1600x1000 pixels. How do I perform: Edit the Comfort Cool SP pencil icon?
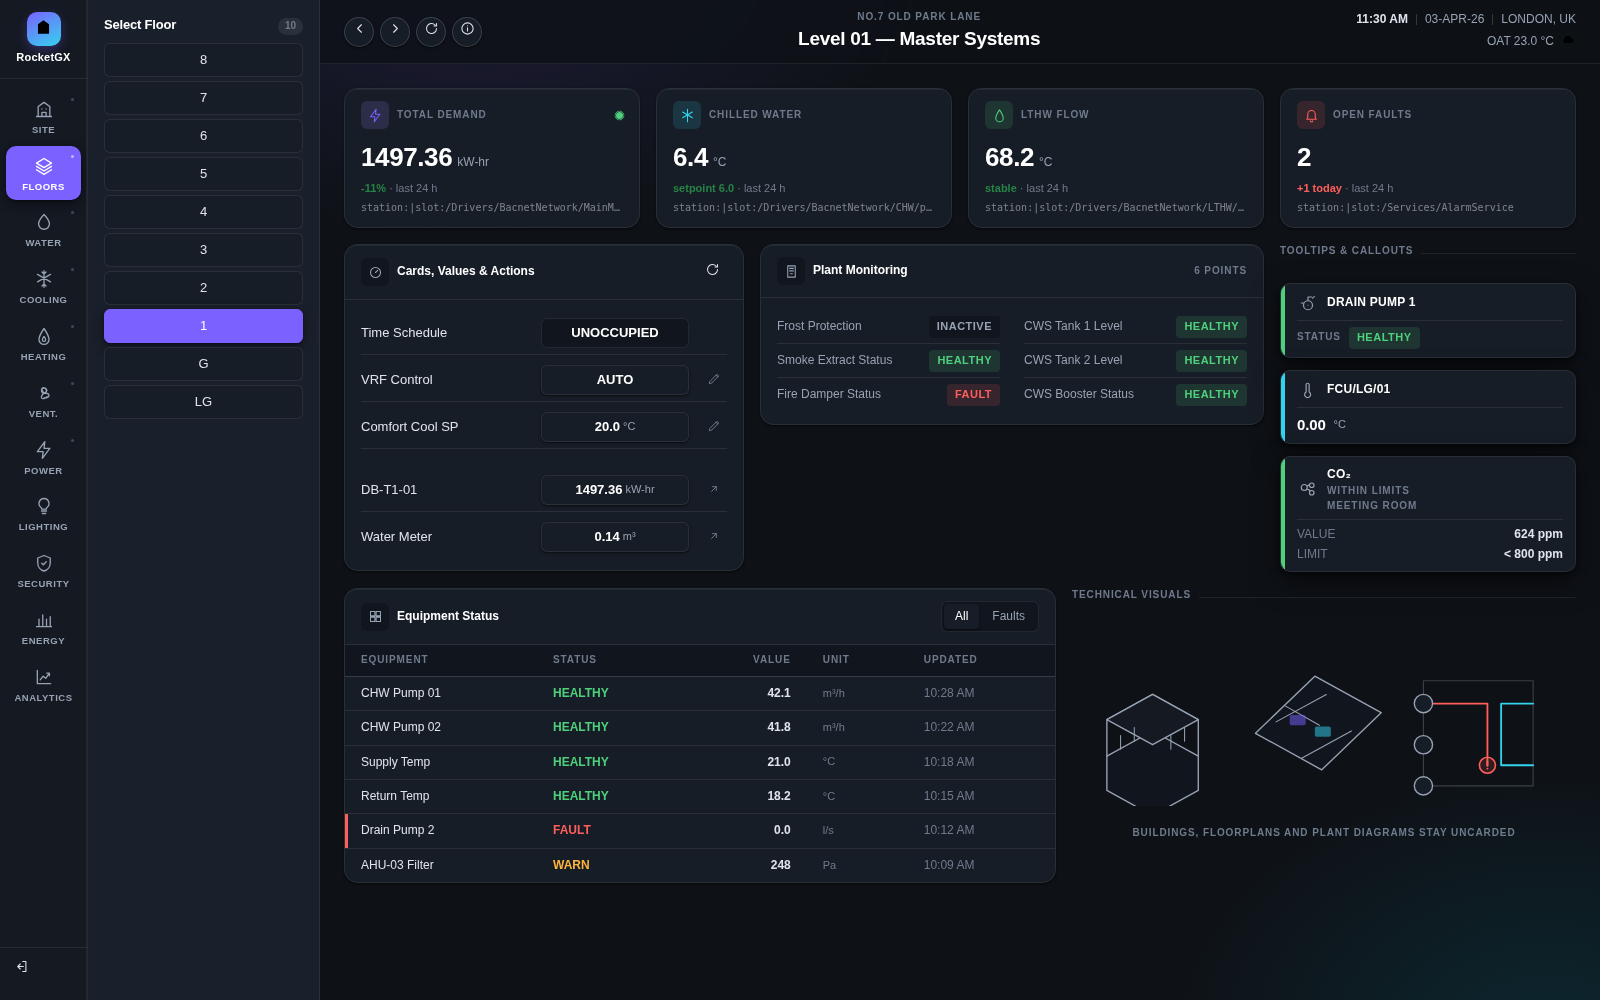click(x=714, y=427)
